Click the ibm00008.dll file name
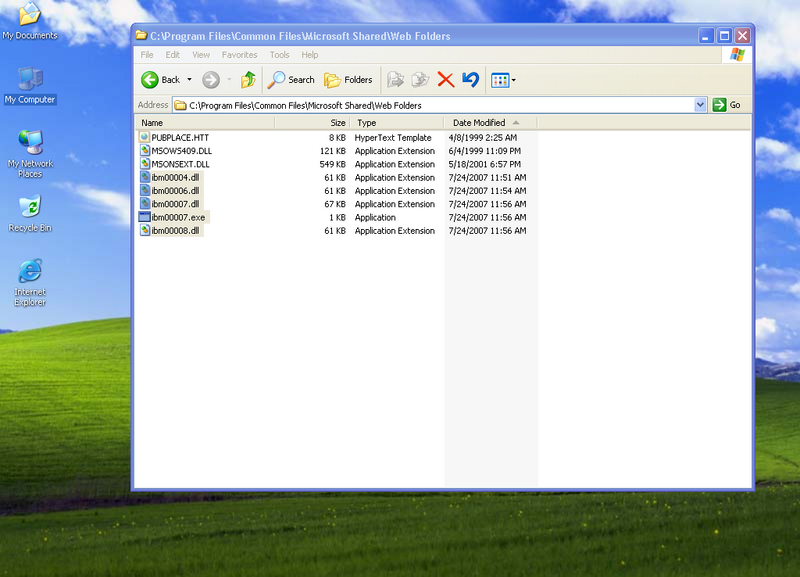 pyautogui.click(x=176, y=231)
